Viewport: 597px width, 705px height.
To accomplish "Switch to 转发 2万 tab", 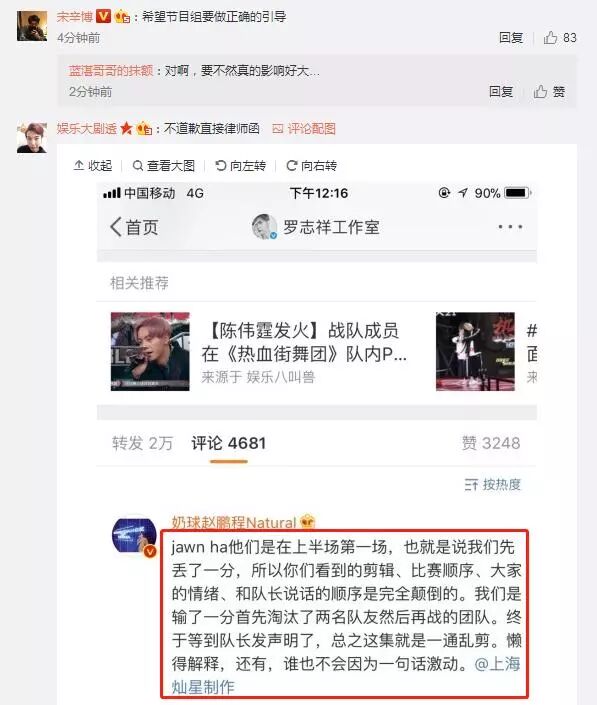I will tap(143, 443).
